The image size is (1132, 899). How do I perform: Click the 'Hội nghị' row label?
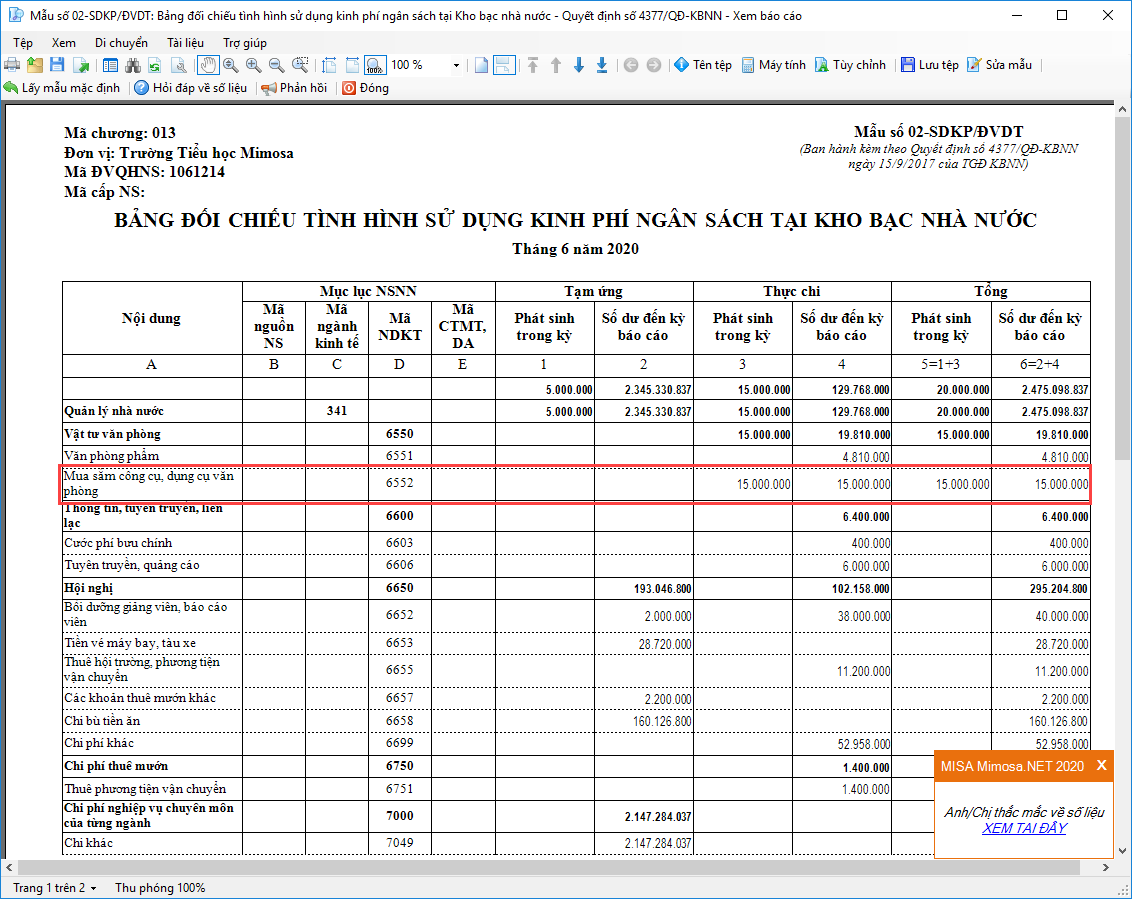coord(88,588)
